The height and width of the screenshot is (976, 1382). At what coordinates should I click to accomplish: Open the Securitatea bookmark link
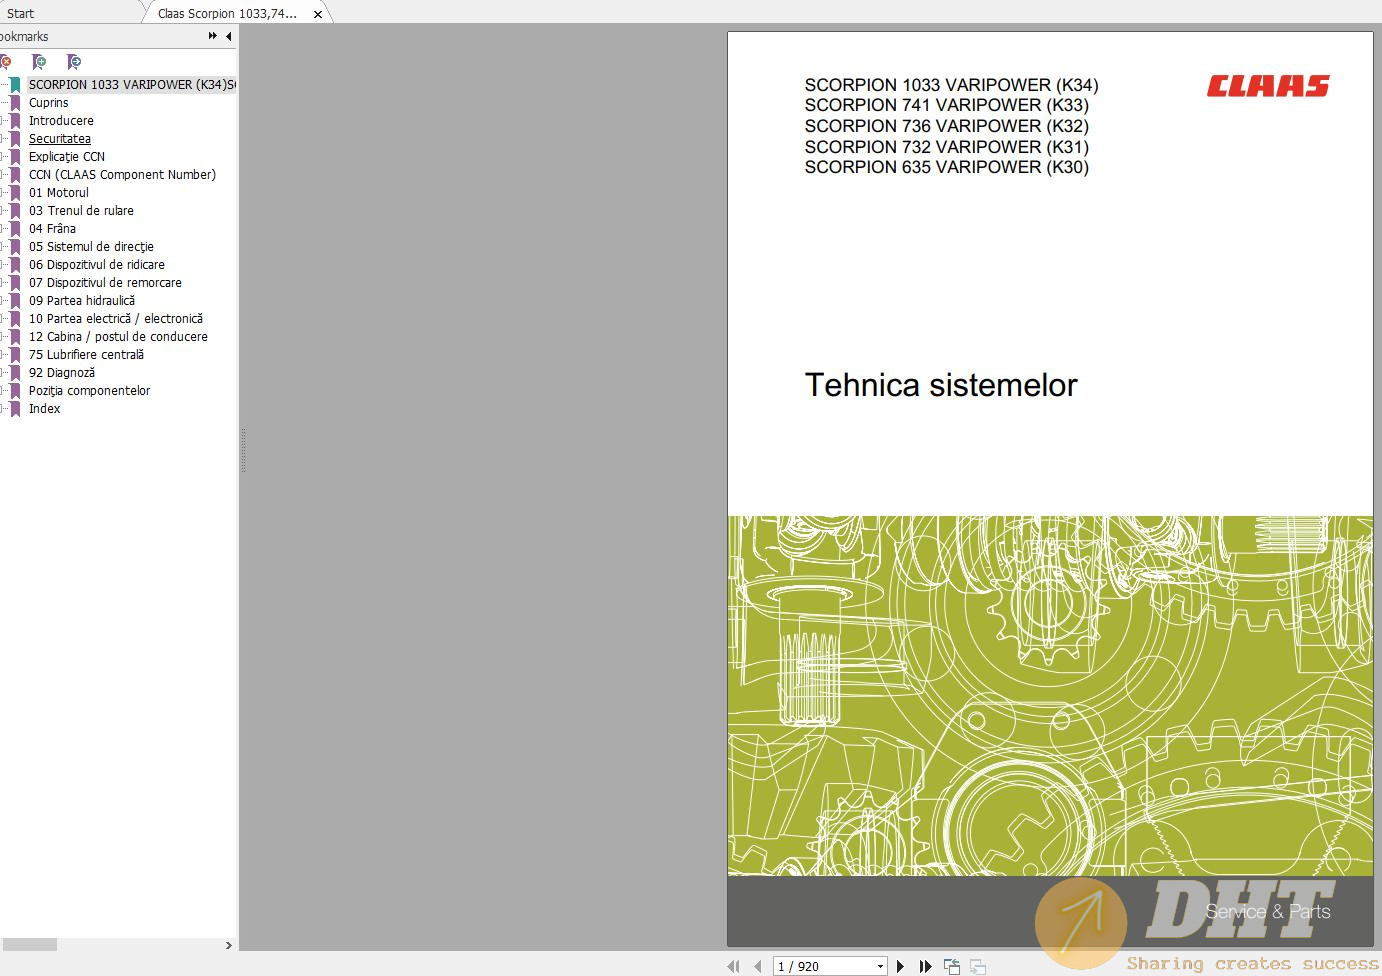click(x=59, y=139)
